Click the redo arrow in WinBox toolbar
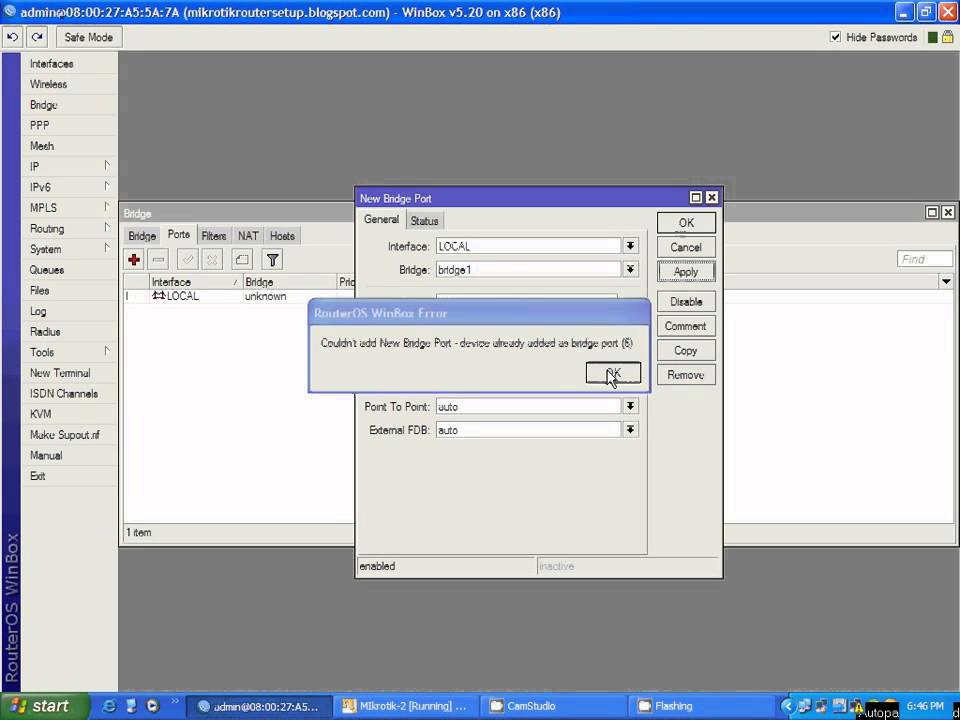The height and width of the screenshot is (720, 960). 37,37
